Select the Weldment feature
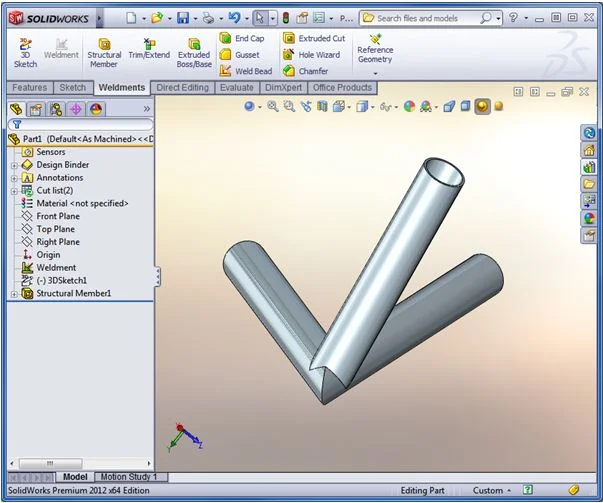Viewport: 603px width, 503px height. click(49, 268)
